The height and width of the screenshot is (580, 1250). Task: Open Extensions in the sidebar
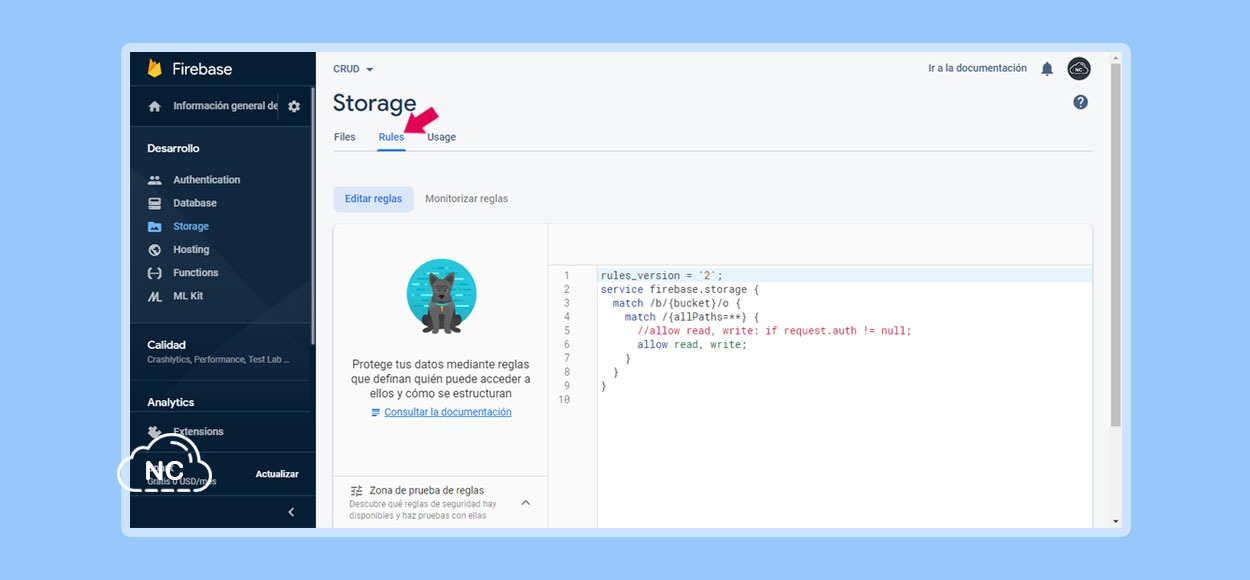(x=198, y=431)
